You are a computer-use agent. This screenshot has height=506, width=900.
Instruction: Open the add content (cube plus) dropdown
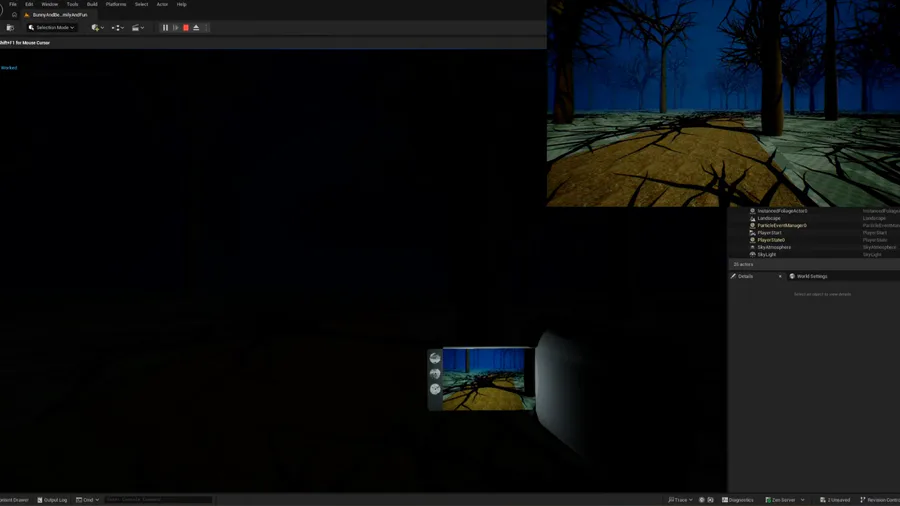[98, 28]
